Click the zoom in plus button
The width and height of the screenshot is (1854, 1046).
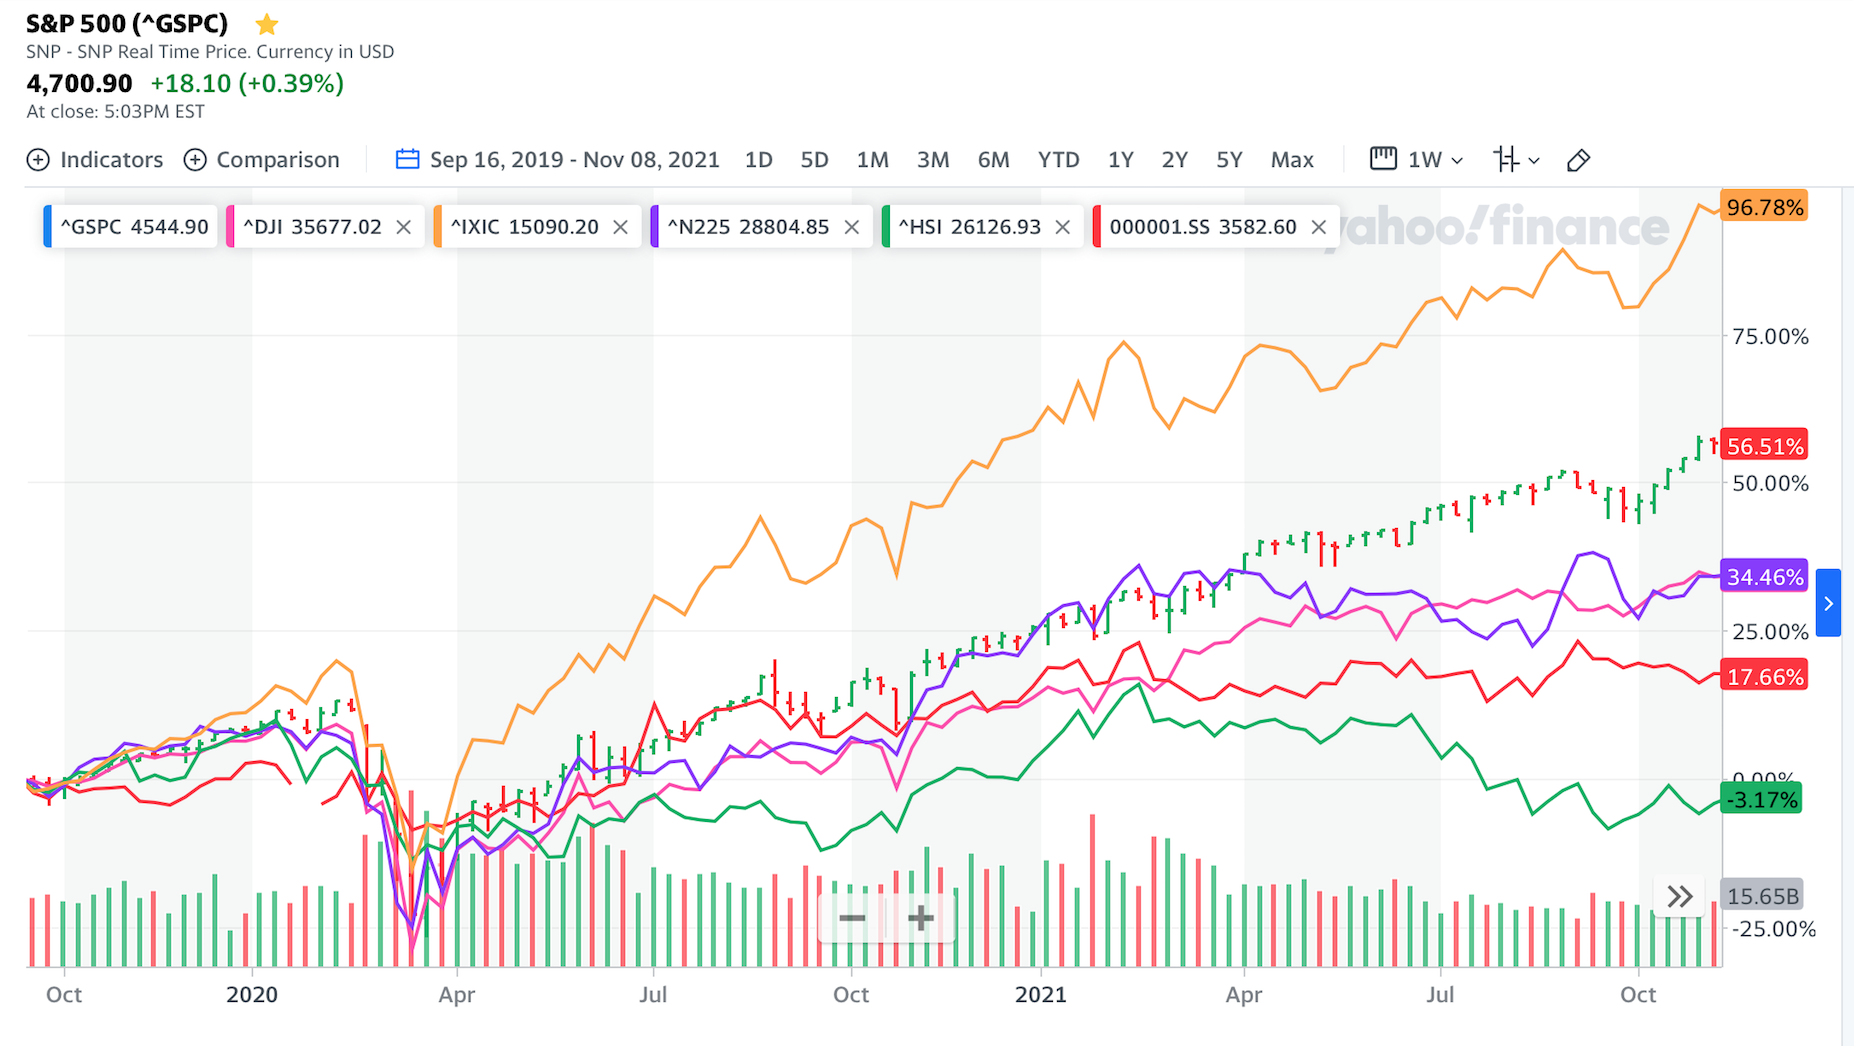(x=920, y=918)
